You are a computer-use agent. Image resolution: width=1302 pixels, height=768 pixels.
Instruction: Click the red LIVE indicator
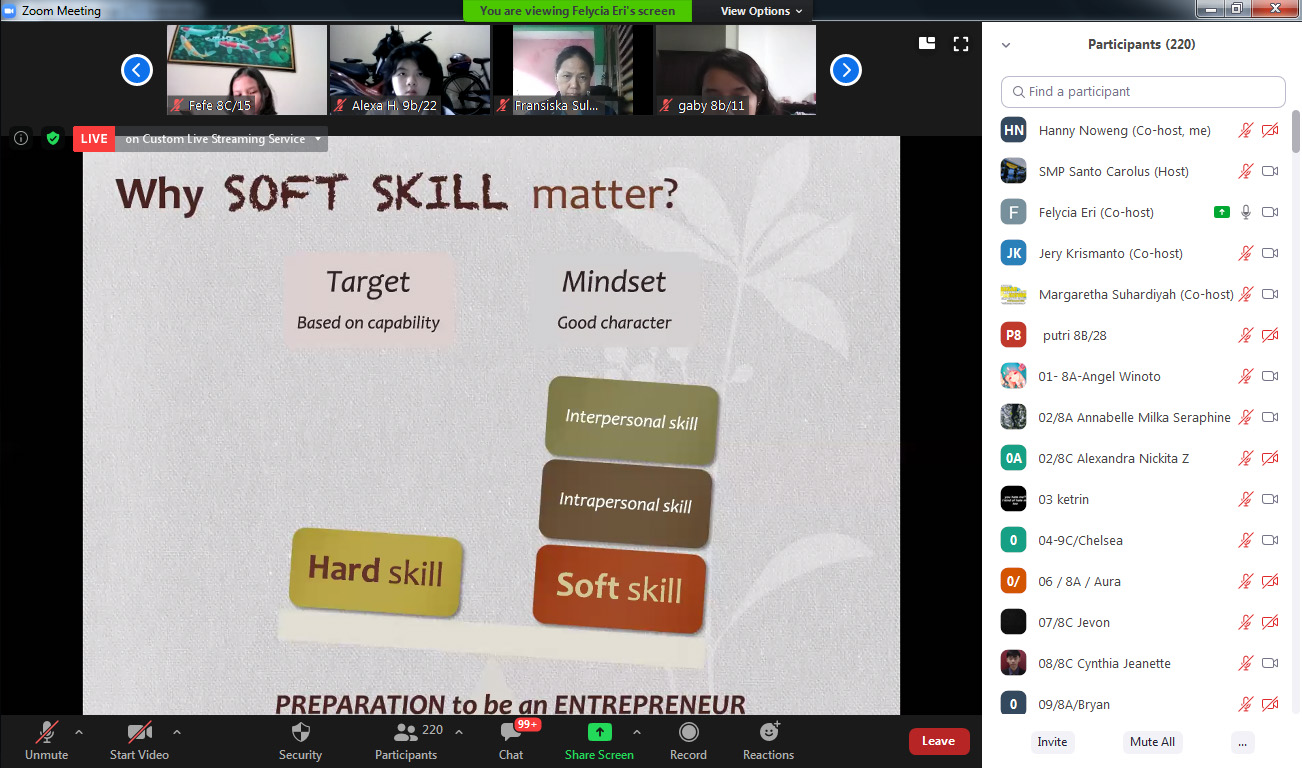coord(94,139)
